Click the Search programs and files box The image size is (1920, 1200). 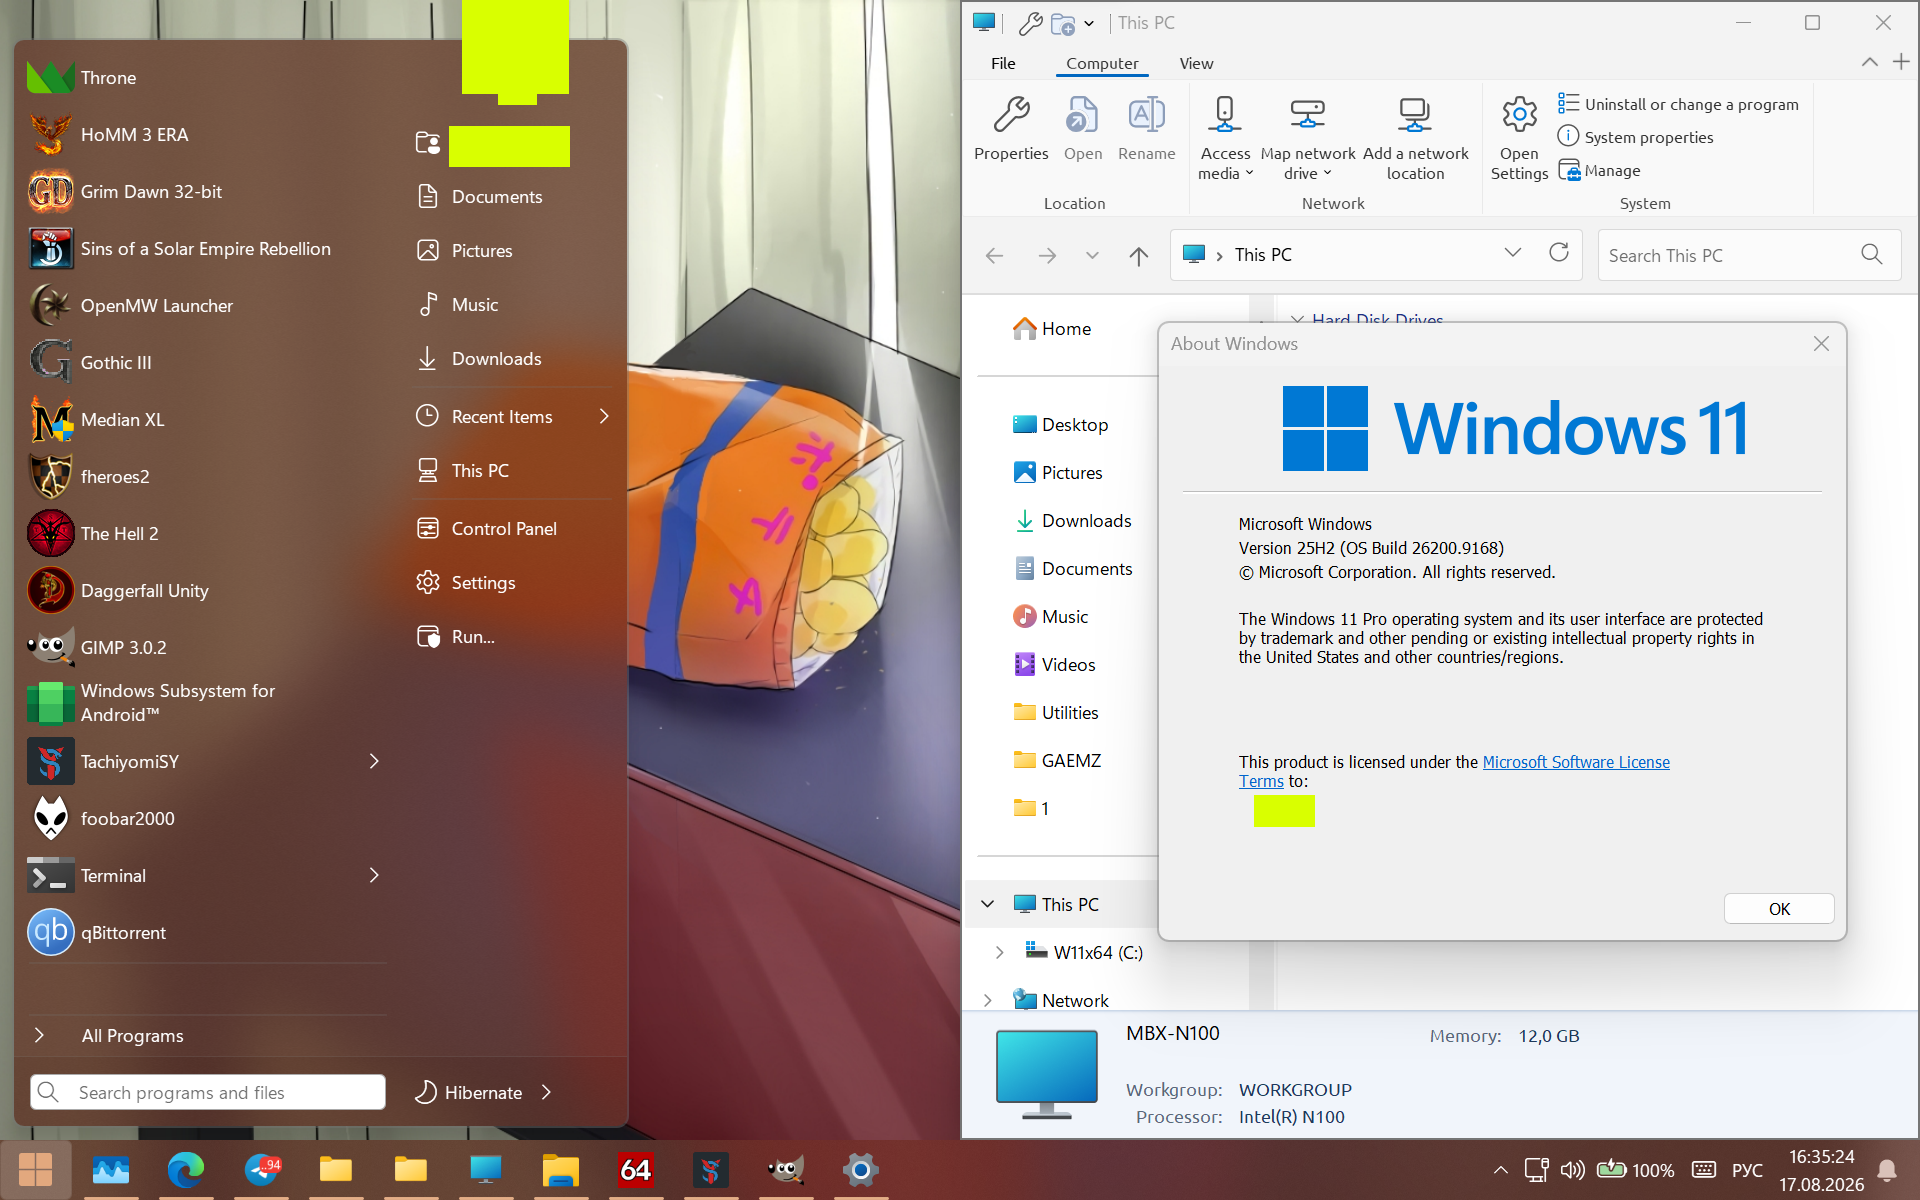click(x=208, y=1093)
